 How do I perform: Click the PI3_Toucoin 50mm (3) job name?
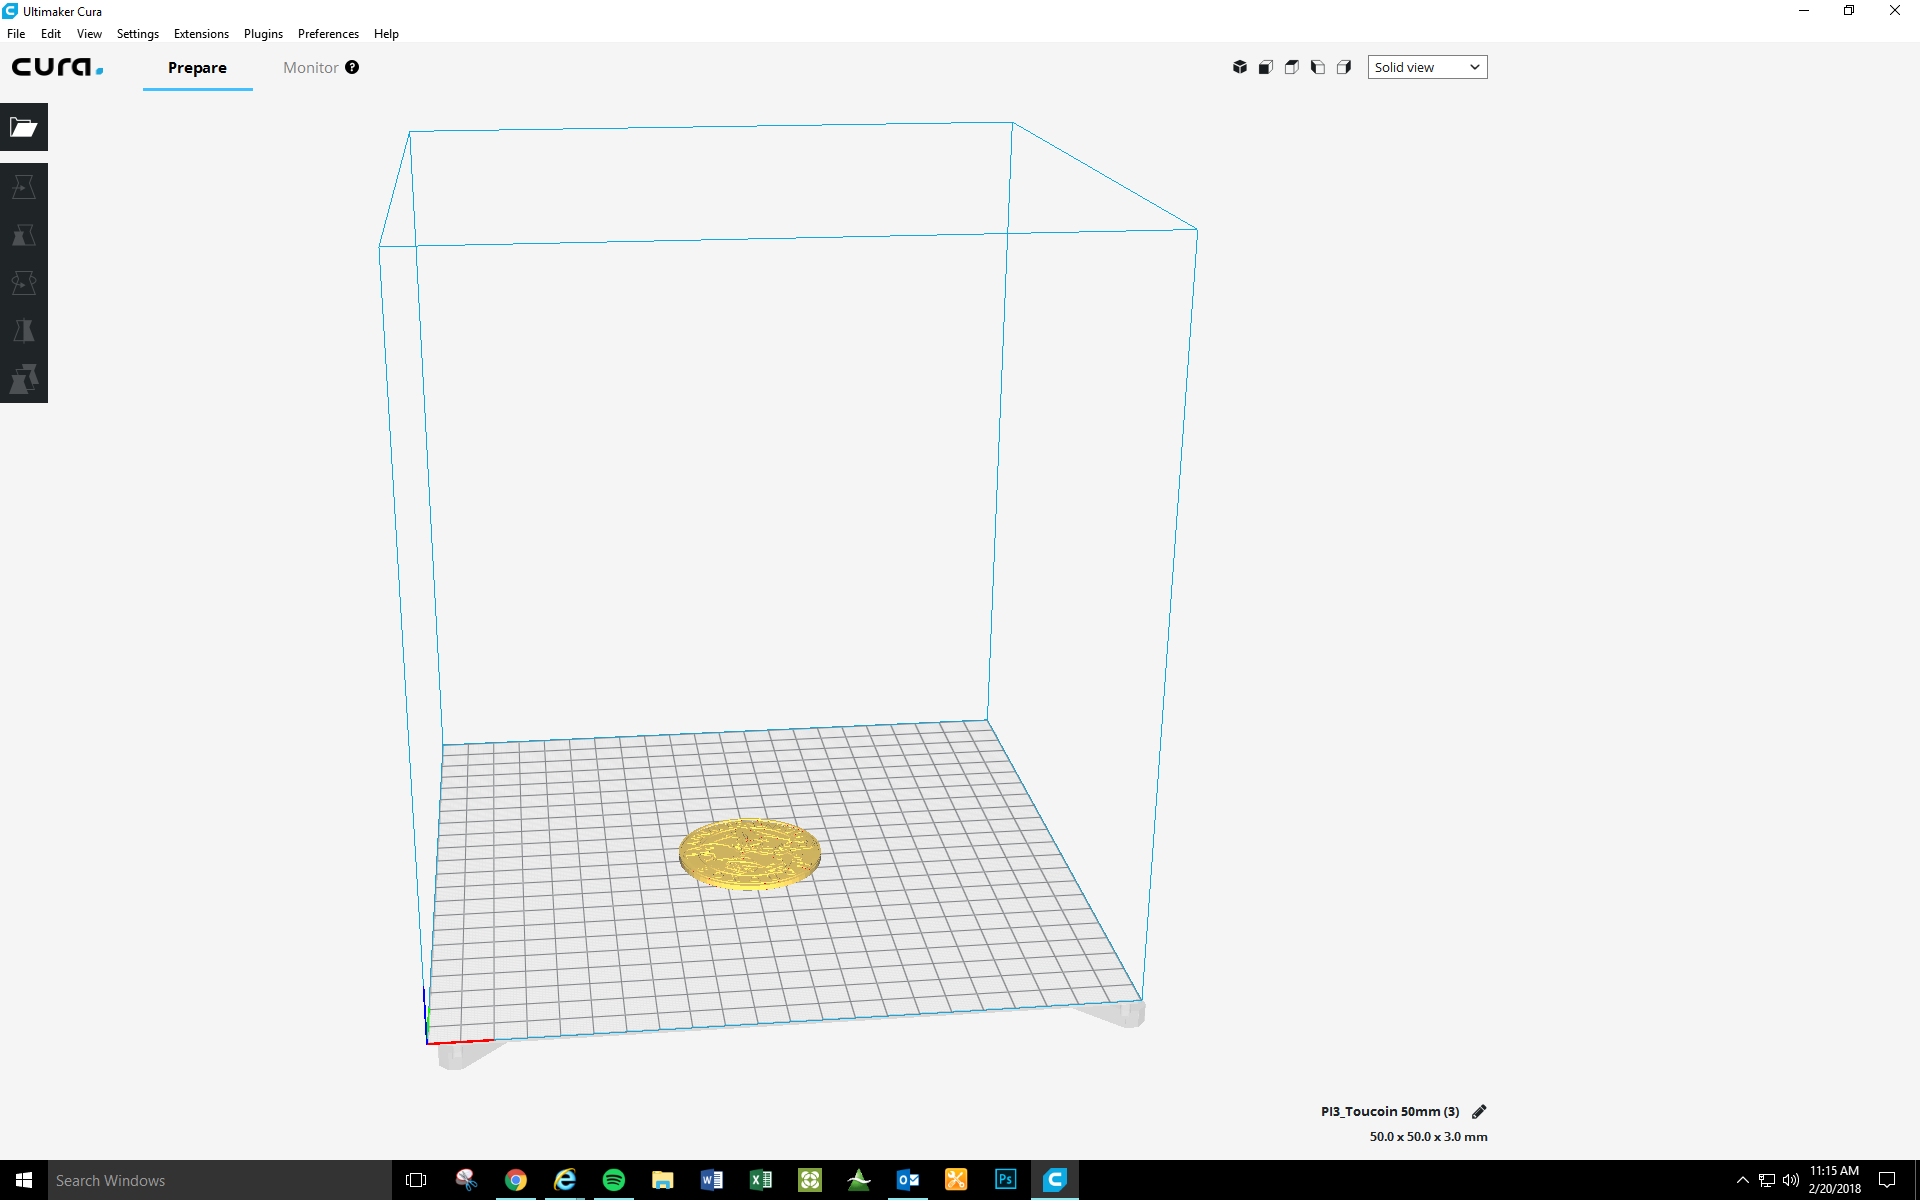pos(1390,1111)
